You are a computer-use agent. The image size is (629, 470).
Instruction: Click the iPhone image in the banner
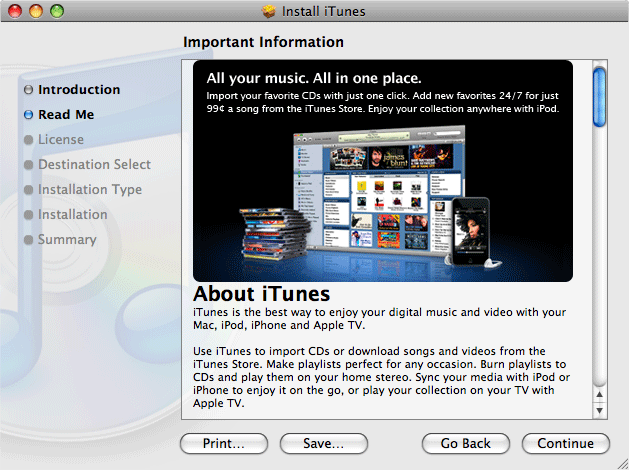coord(471,231)
